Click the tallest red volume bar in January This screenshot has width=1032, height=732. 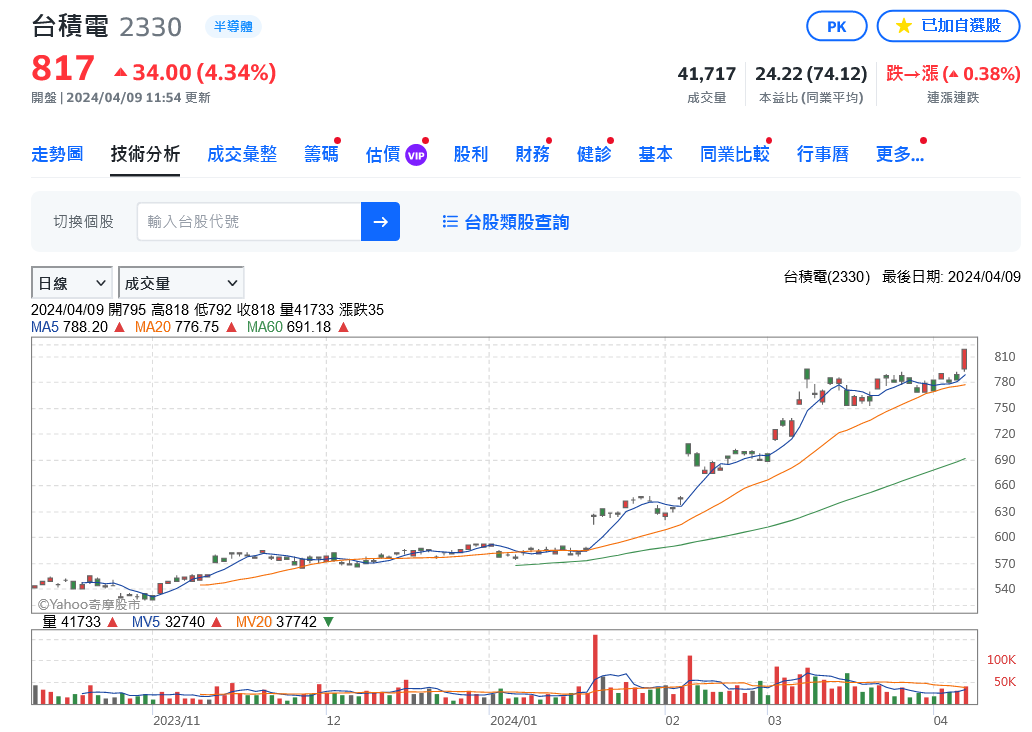point(595,669)
